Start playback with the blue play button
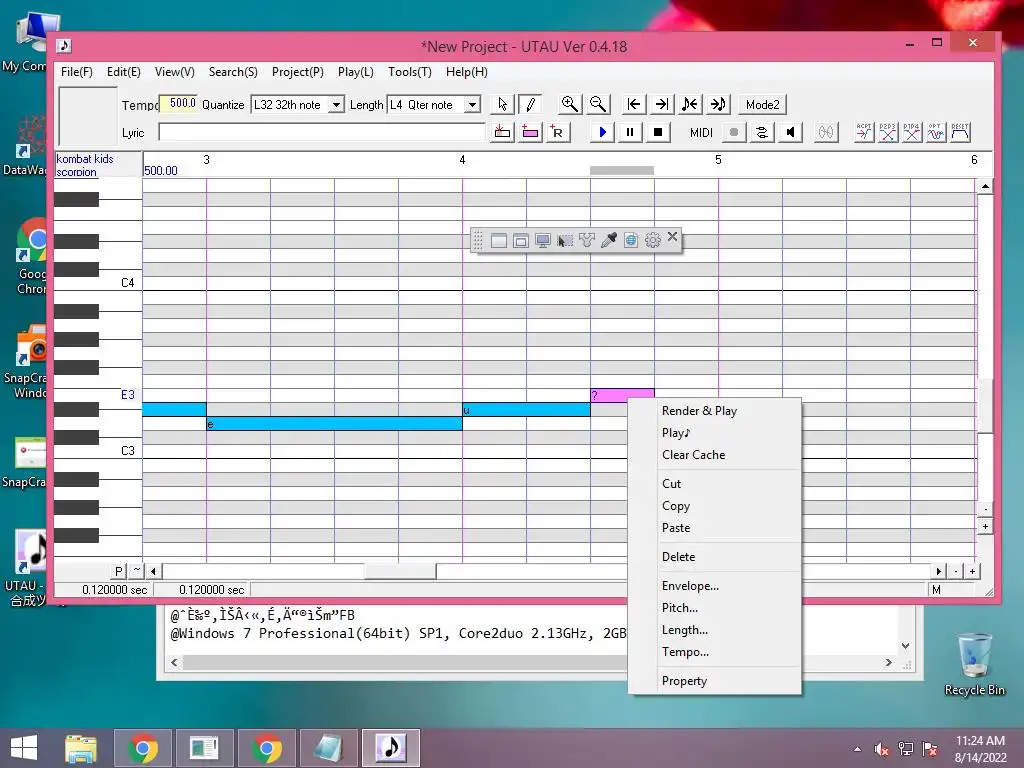 [602, 133]
